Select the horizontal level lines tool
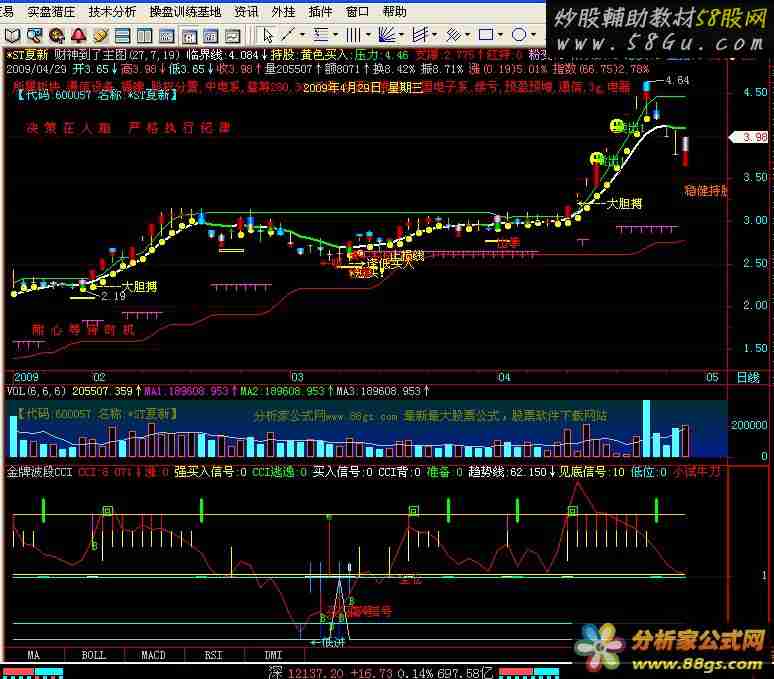The image size is (774, 679). coord(321,35)
